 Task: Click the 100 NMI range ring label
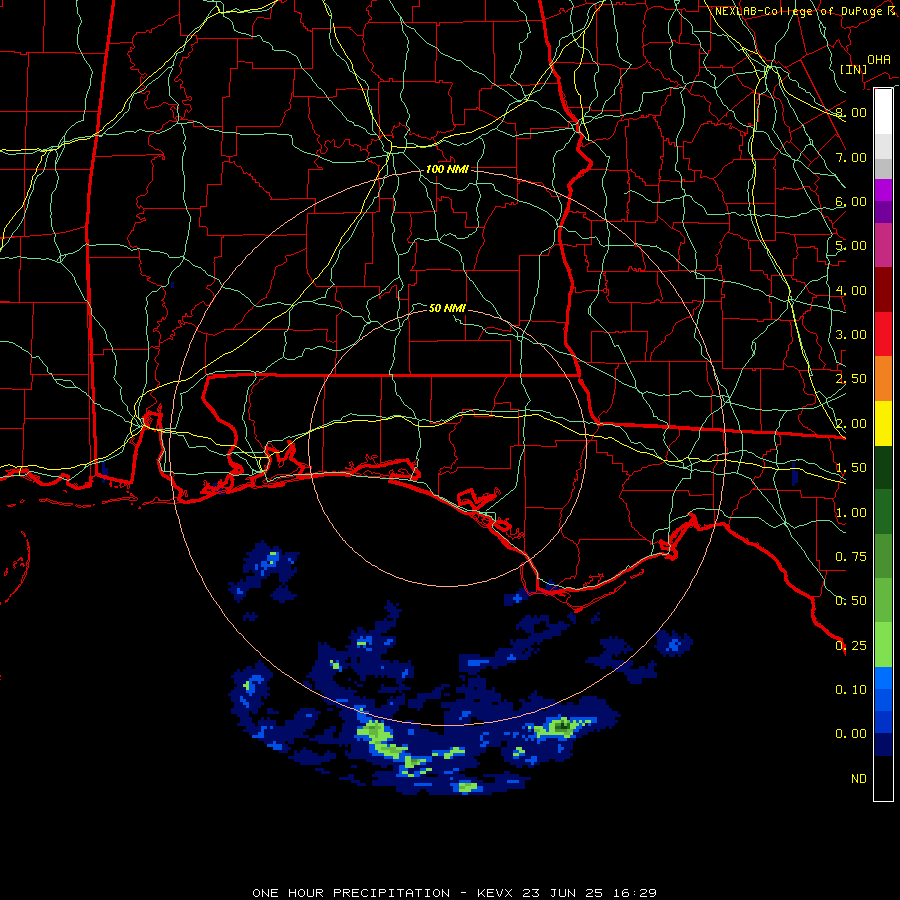[x=447, y=169]
